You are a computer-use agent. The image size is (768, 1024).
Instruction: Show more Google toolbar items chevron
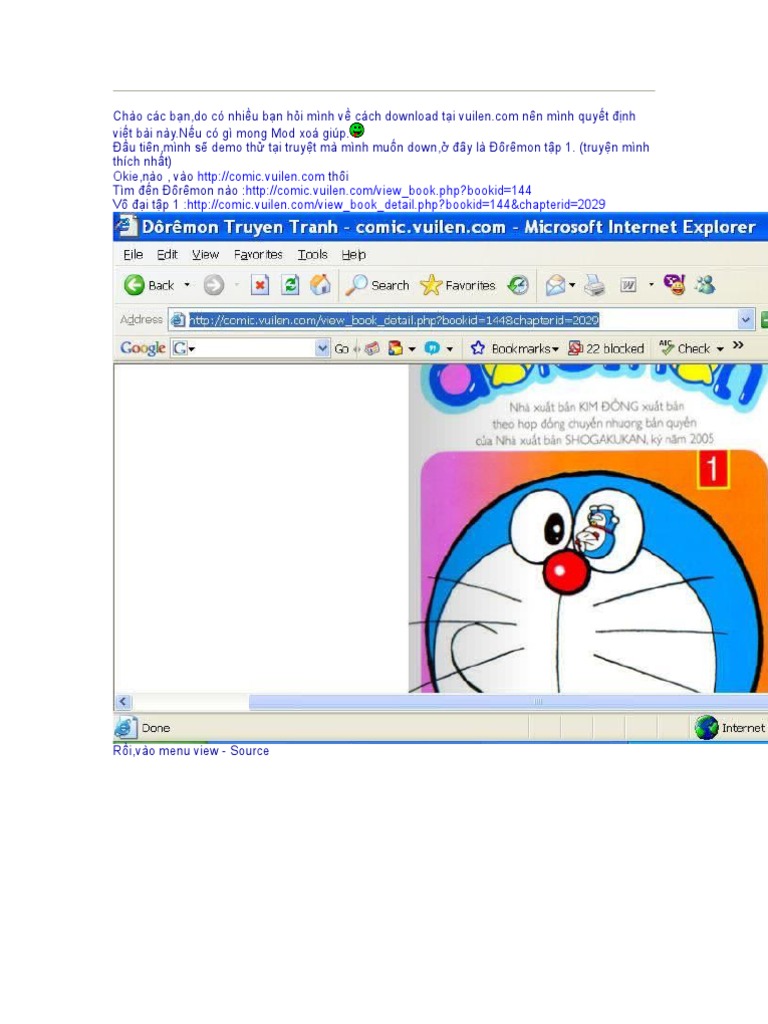pos(738,345)
